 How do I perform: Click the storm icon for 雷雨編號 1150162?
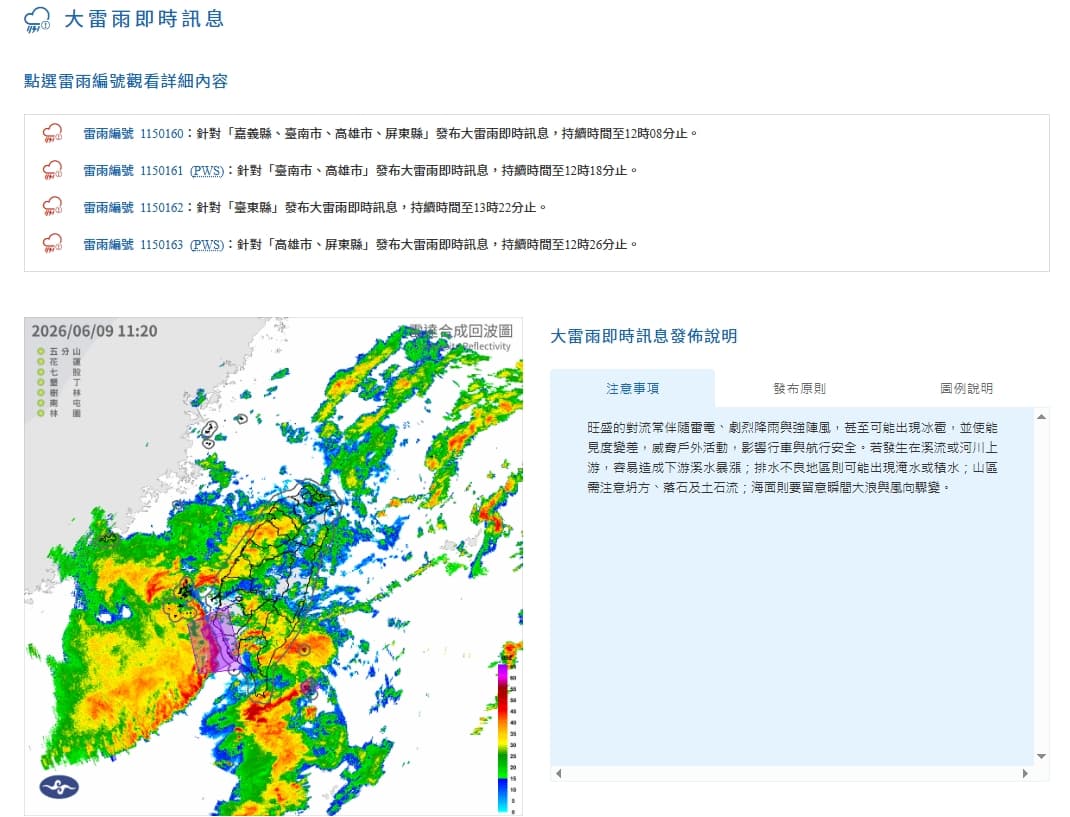tap(53, 207)
